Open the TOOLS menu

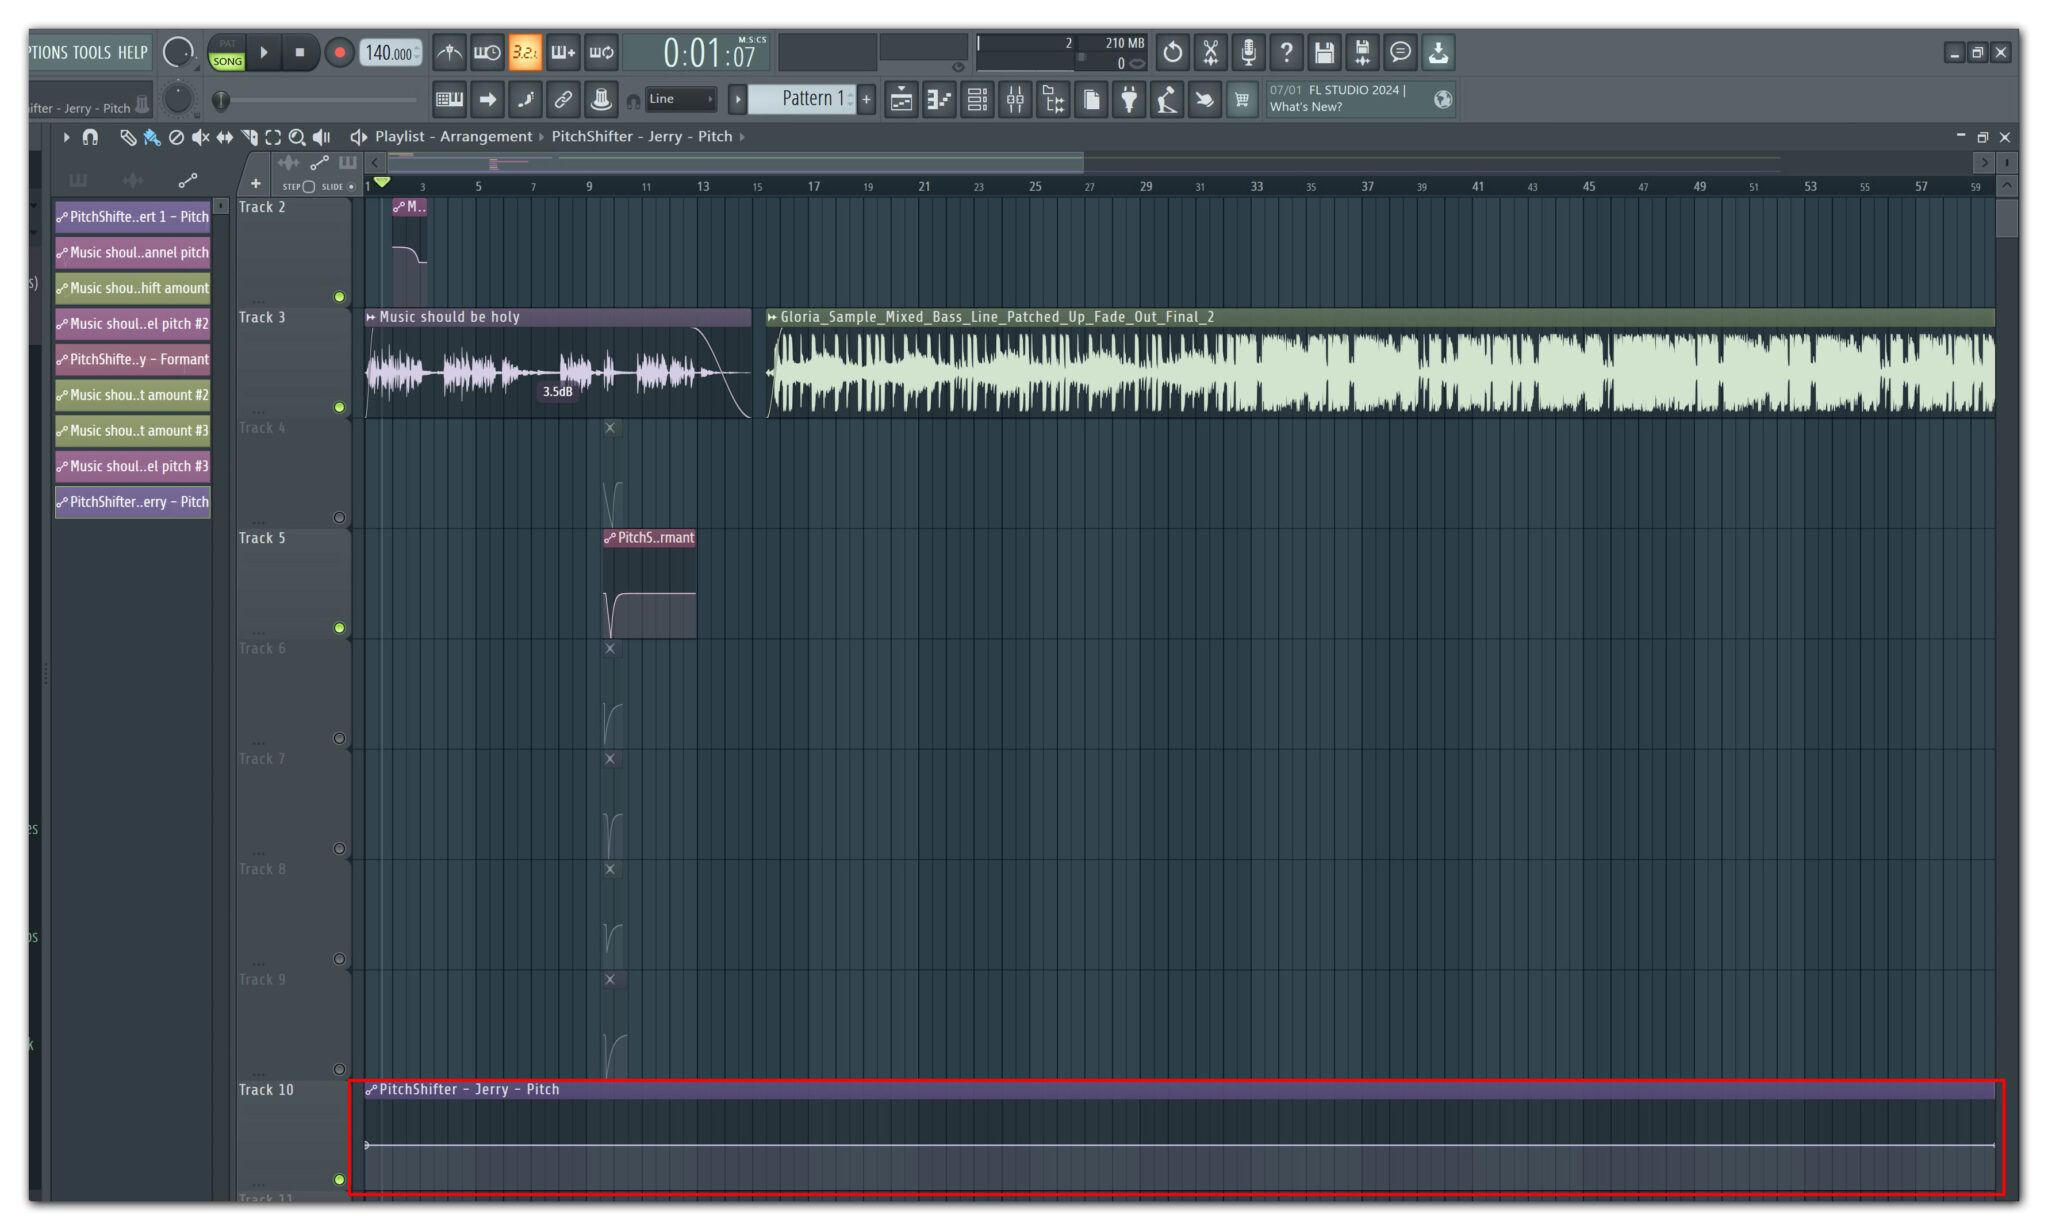(x=91, y=52)
